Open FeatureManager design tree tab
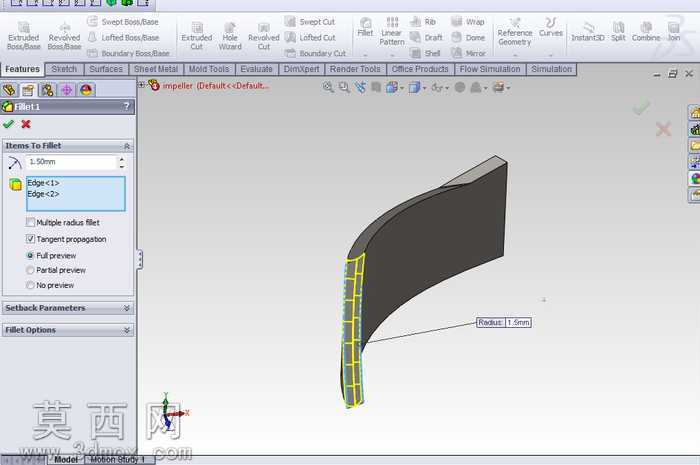 (9, 90)
